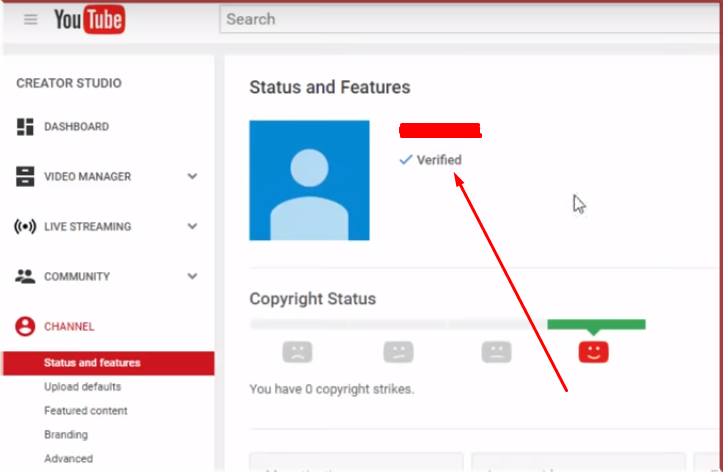The width and height of the screenshot is (723, 472).
Task: Click the Dashboard grid icon
Action: 26,127
